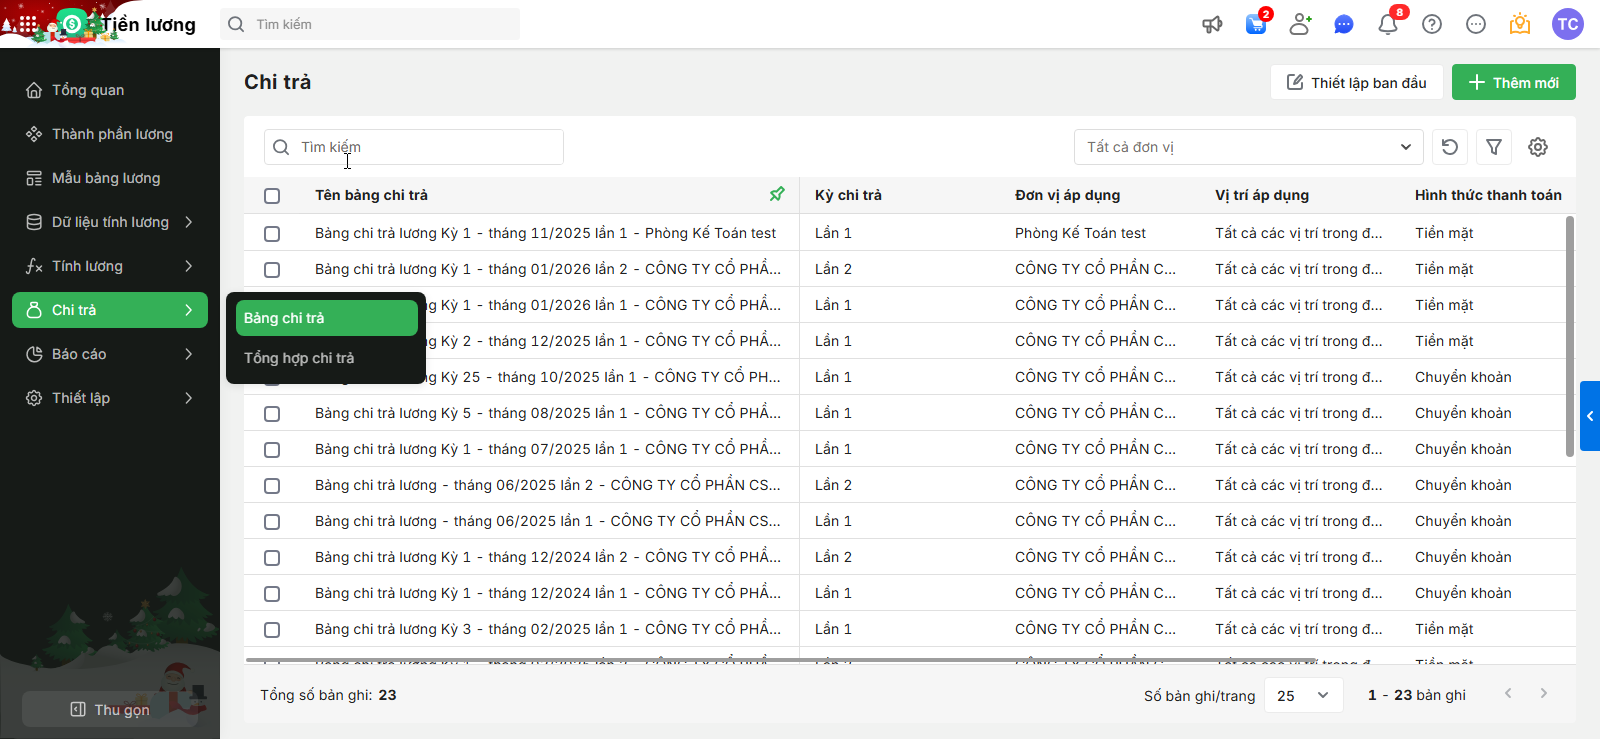Check row for tháng 07/2025 lần 1
The width and height of the screenshot is (1600, 739).
tap(272, 450)
